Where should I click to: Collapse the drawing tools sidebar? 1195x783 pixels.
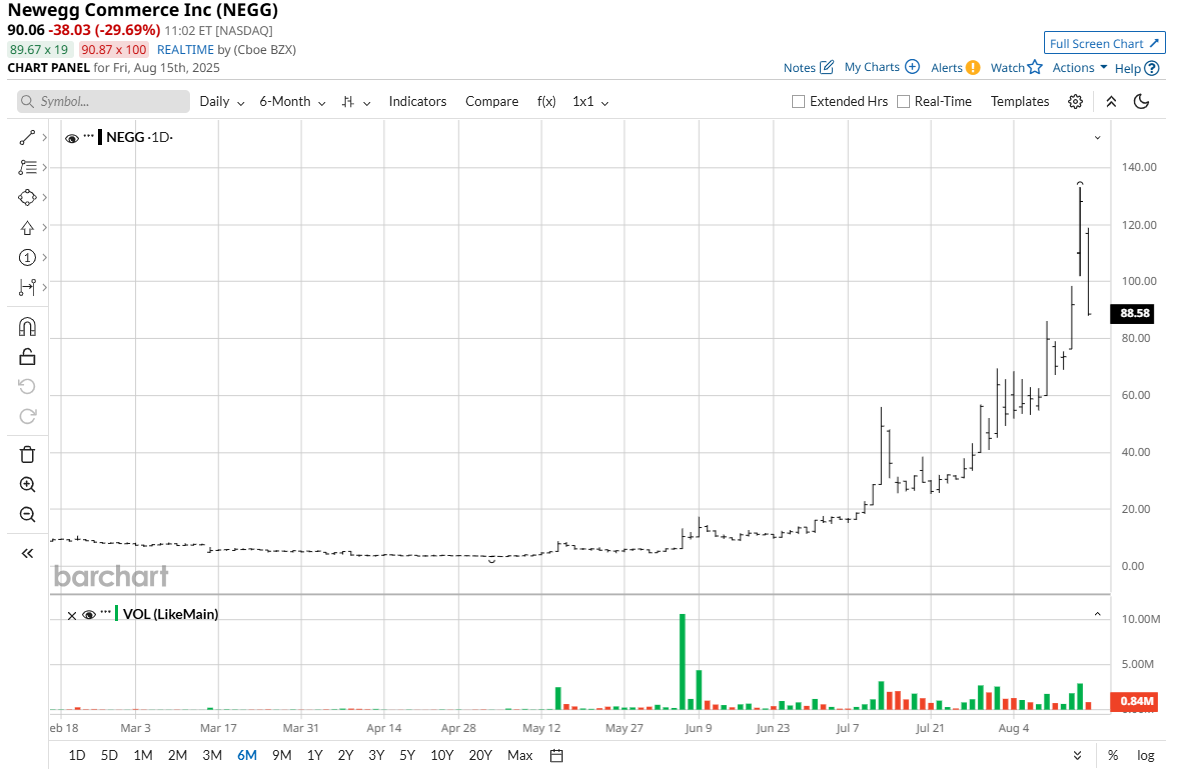point(27,554)
